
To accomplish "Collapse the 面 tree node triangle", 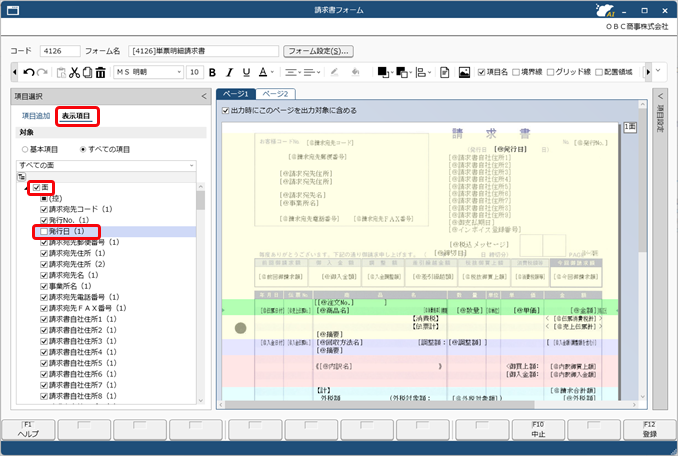I will (x=27, y=188).
